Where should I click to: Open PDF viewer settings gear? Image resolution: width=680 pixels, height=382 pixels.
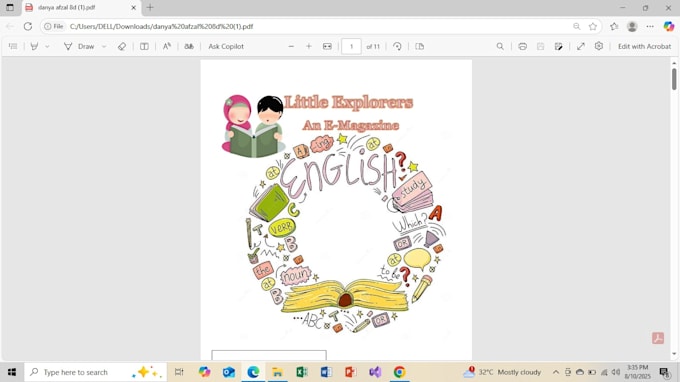click(599, 46)
